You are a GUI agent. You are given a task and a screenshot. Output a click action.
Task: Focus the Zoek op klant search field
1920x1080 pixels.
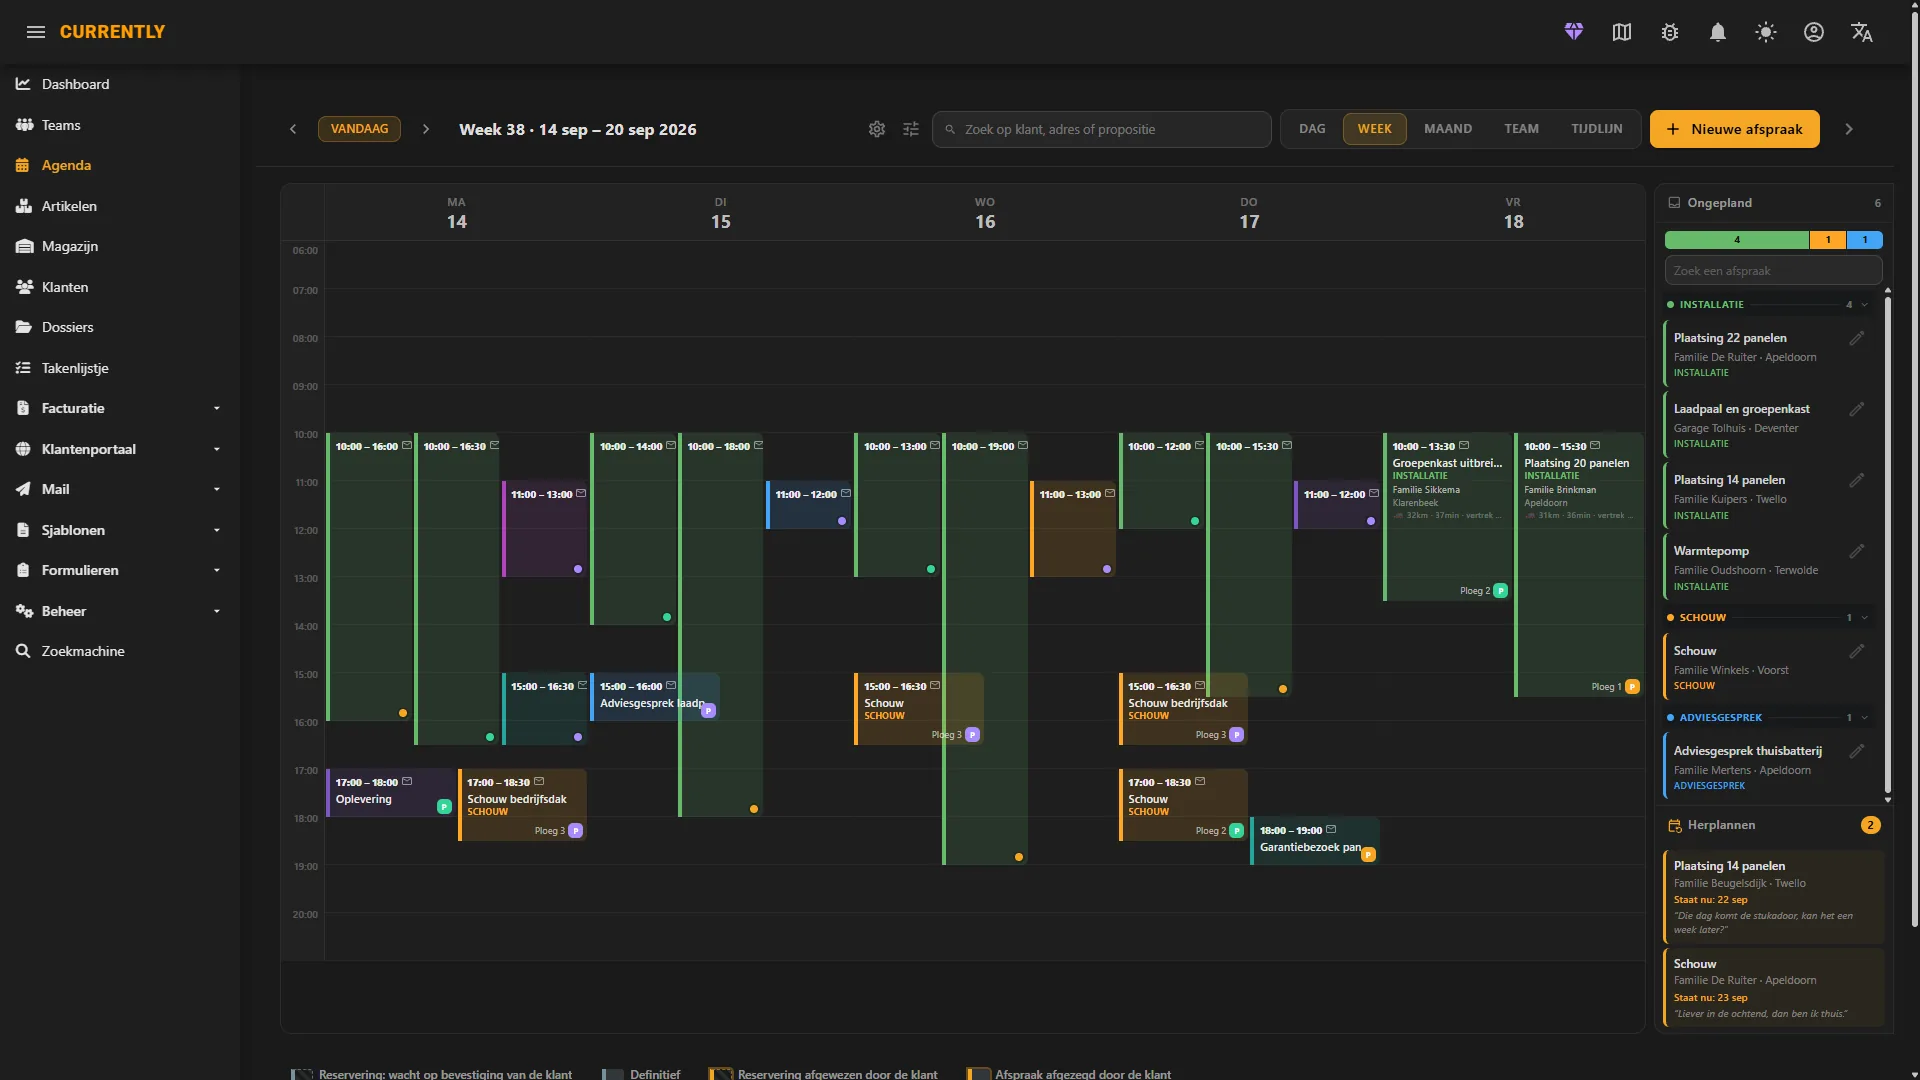coord(1101,129)
